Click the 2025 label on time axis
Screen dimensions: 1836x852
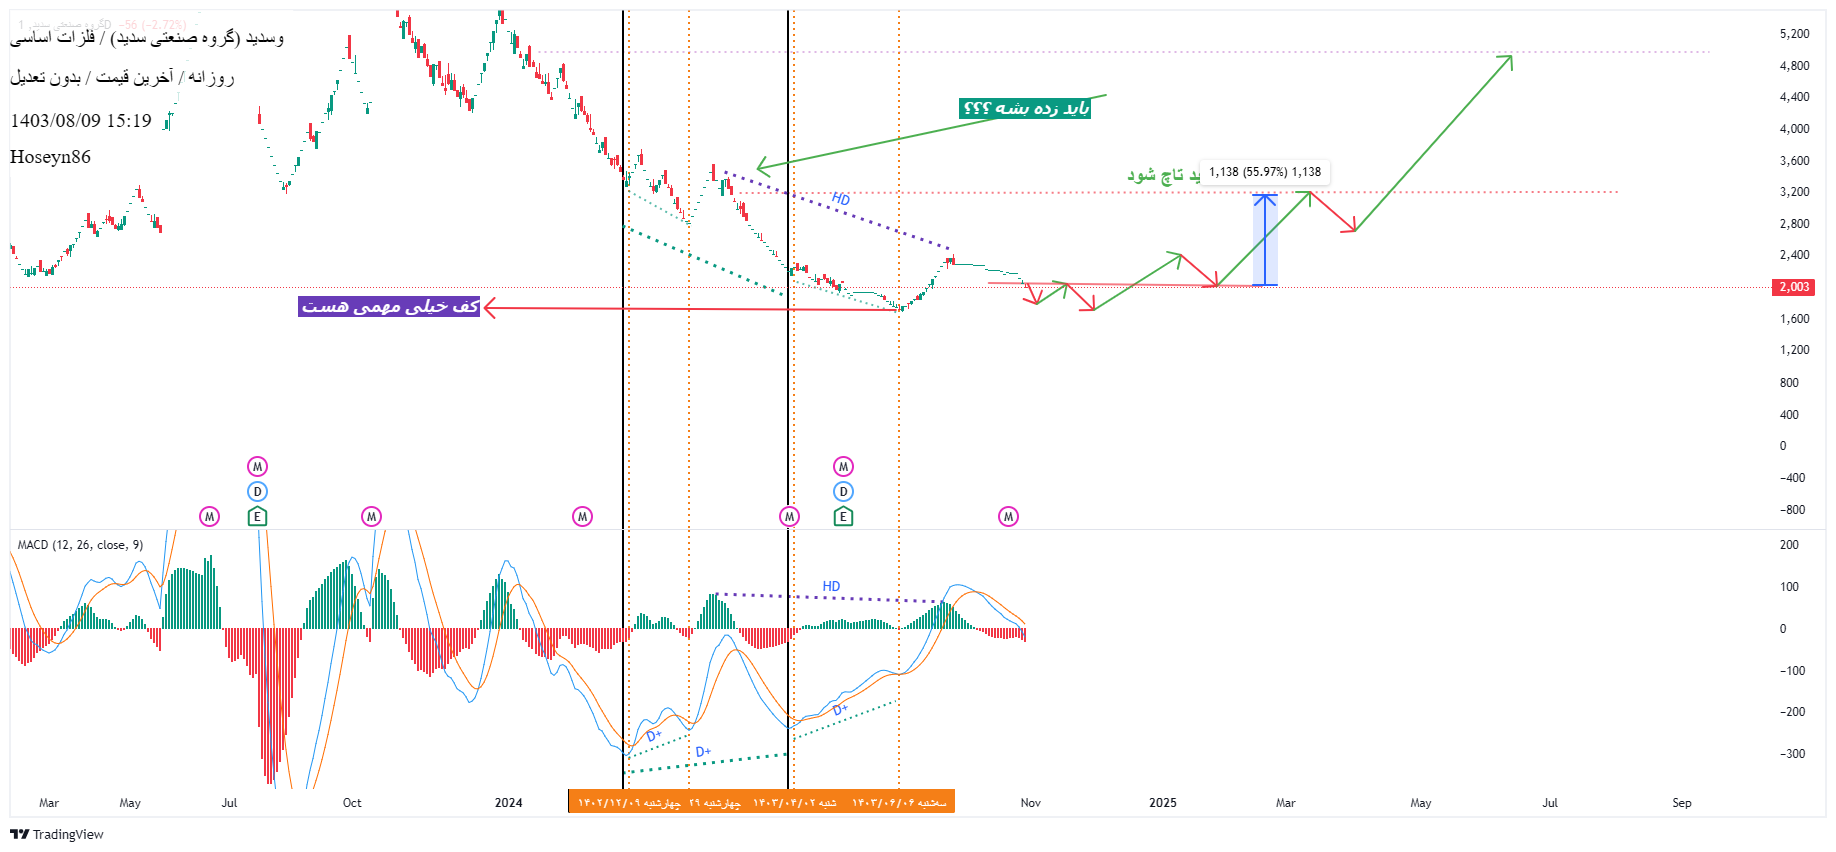1163,803
